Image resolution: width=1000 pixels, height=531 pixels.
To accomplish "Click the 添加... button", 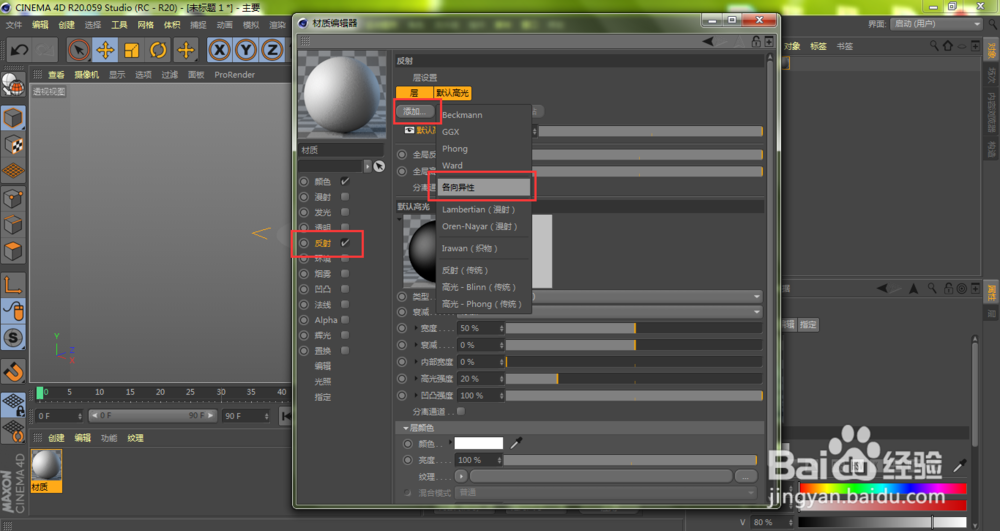I will point(415,112).
